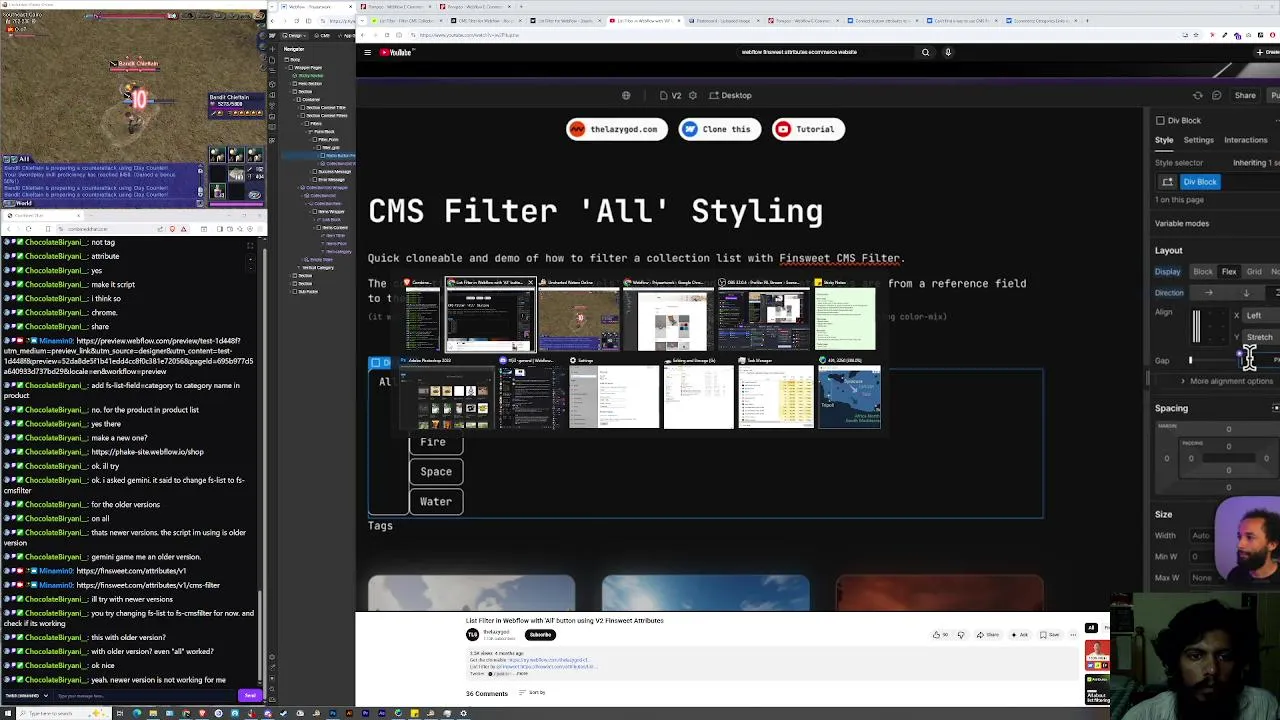
Task: Click the like thumbs-up icon
Action: point(937,635)
